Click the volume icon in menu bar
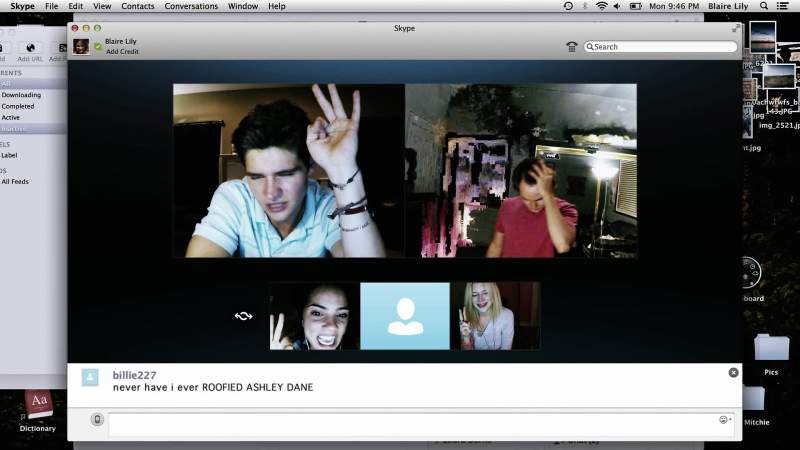 pos(617,6)
